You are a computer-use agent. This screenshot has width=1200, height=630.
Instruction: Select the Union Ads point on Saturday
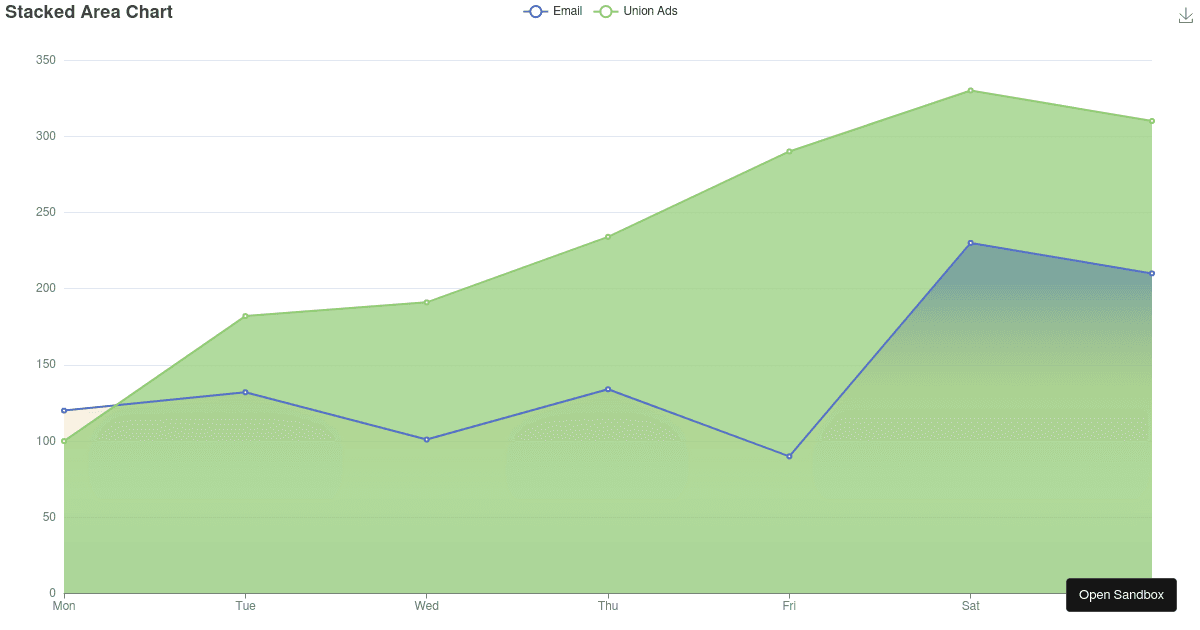coord(970,91)
